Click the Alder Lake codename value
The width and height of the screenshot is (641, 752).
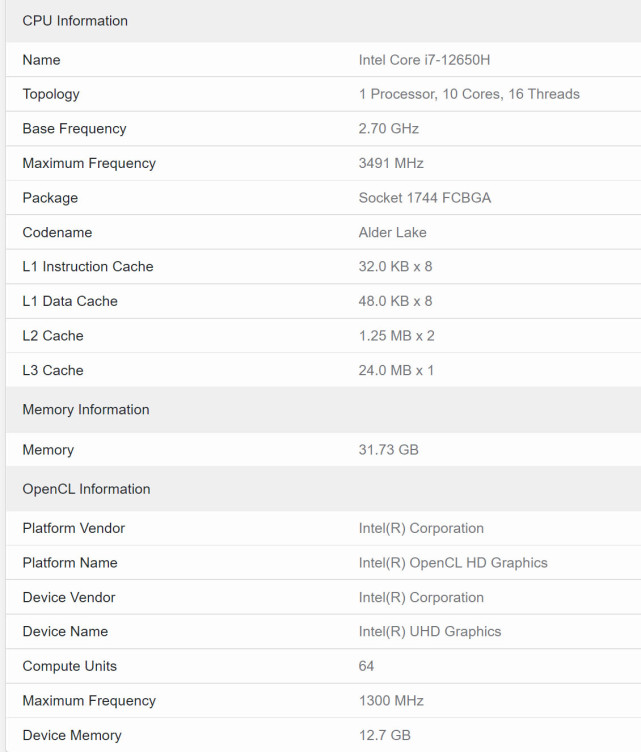[393, 232]
